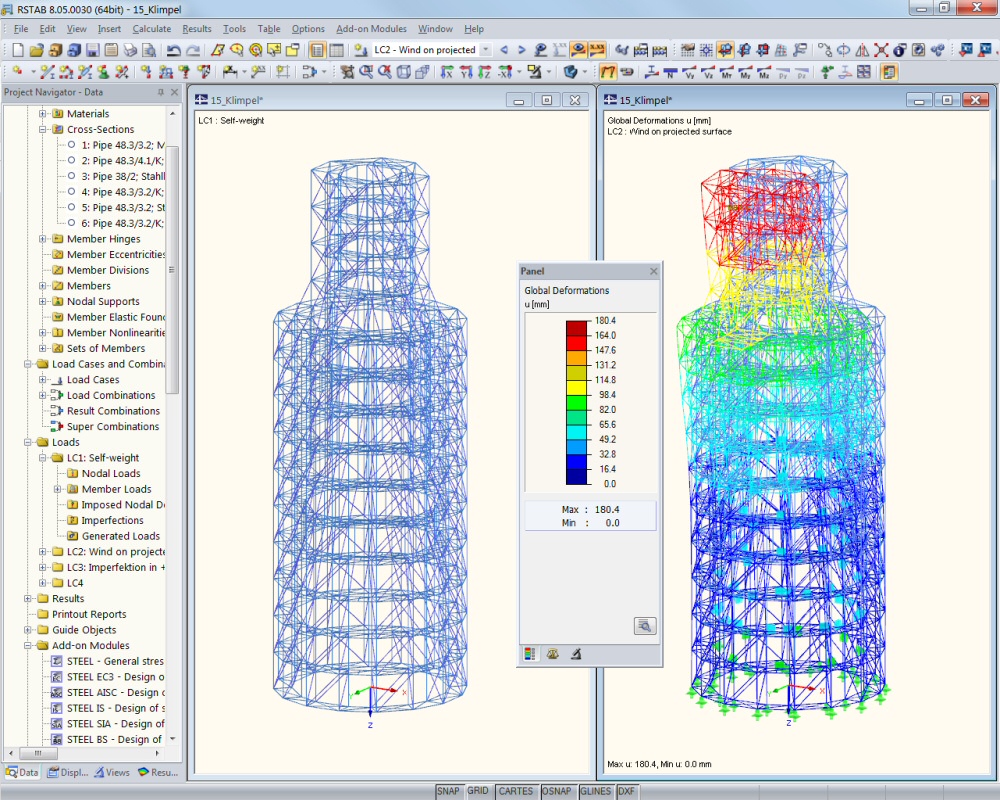Click the red 180.4 legend color
The height and width of the screenshot is (800, 1000).
point(576,328)
